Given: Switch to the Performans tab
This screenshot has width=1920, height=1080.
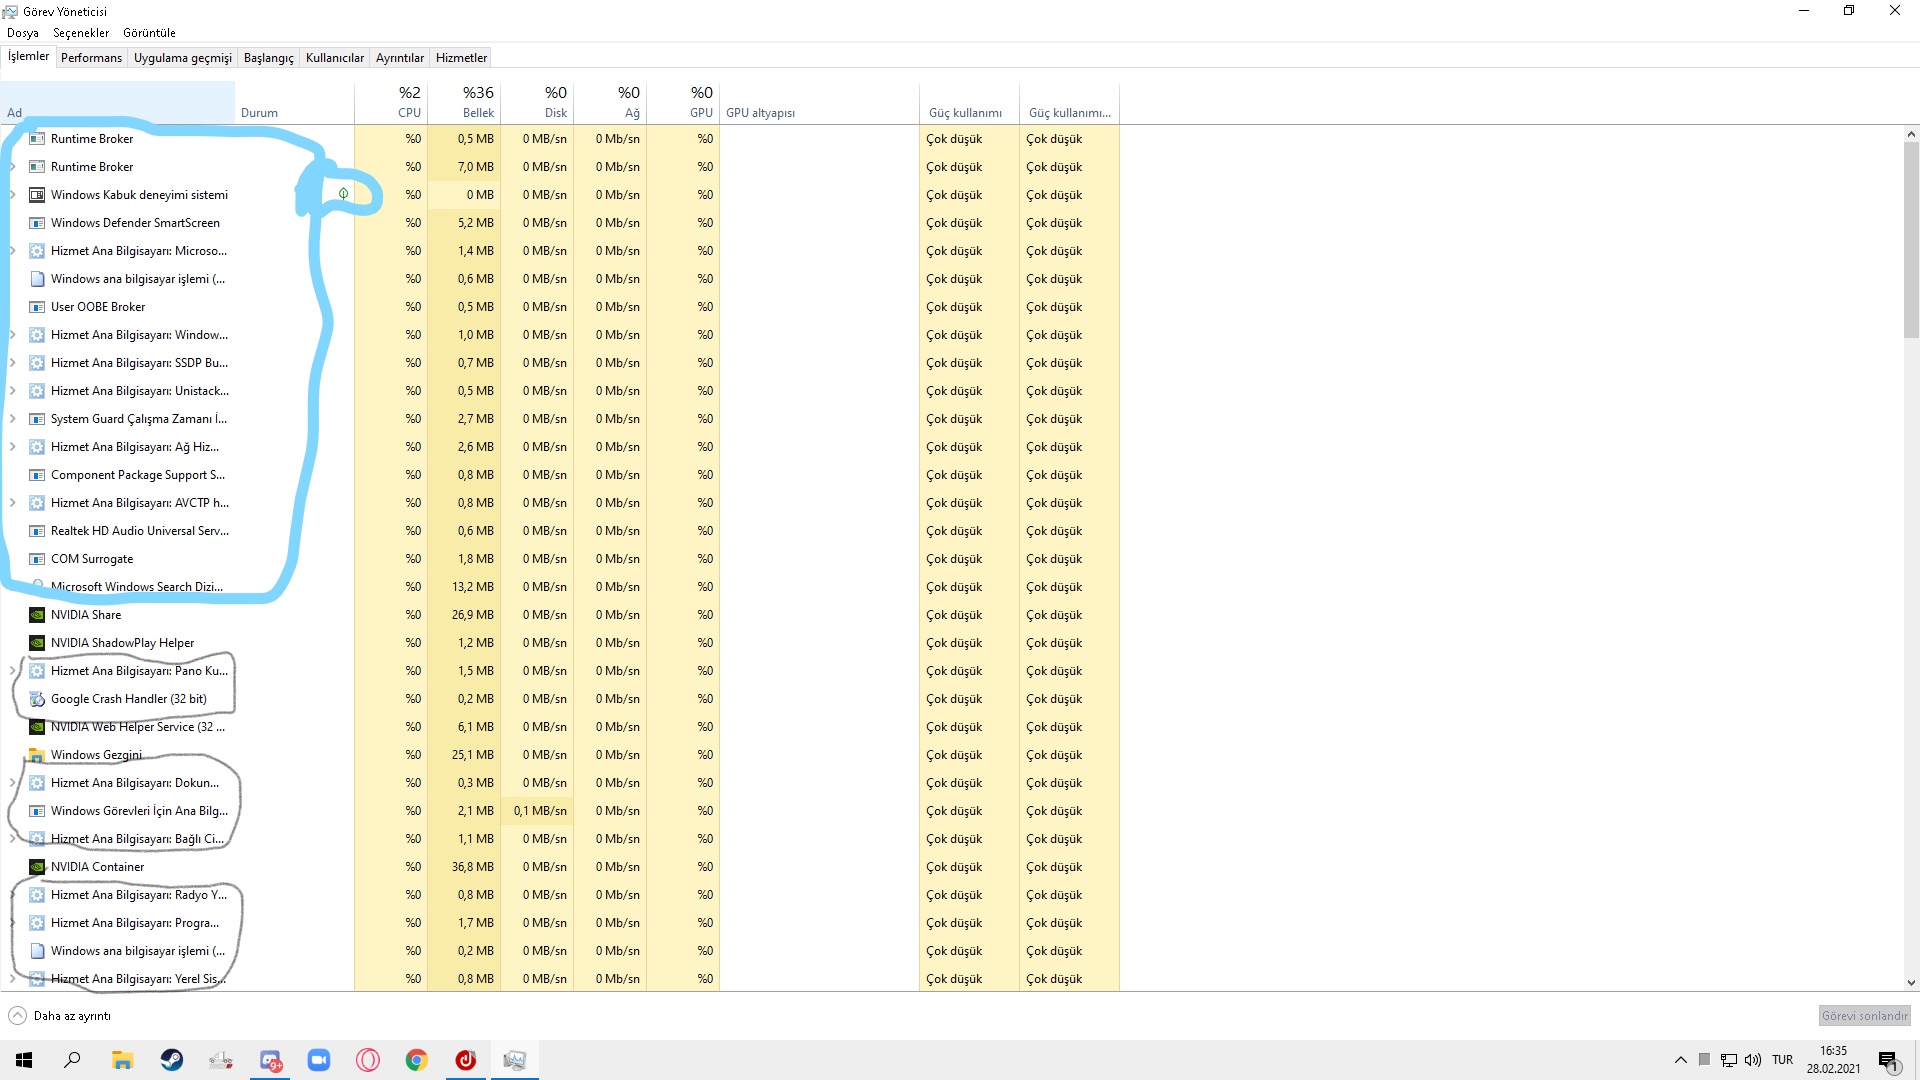Looking at the screenshot, I should [x=91, y=58].
